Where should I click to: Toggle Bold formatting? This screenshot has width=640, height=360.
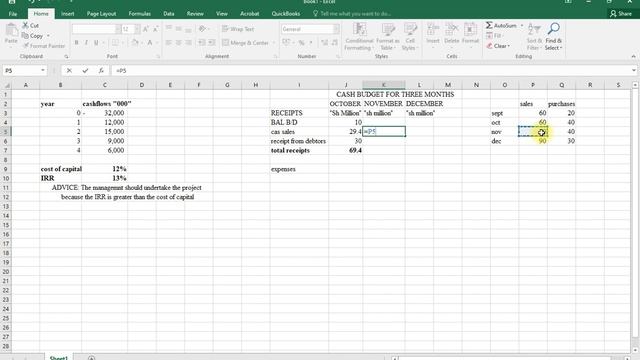(76, 42)
